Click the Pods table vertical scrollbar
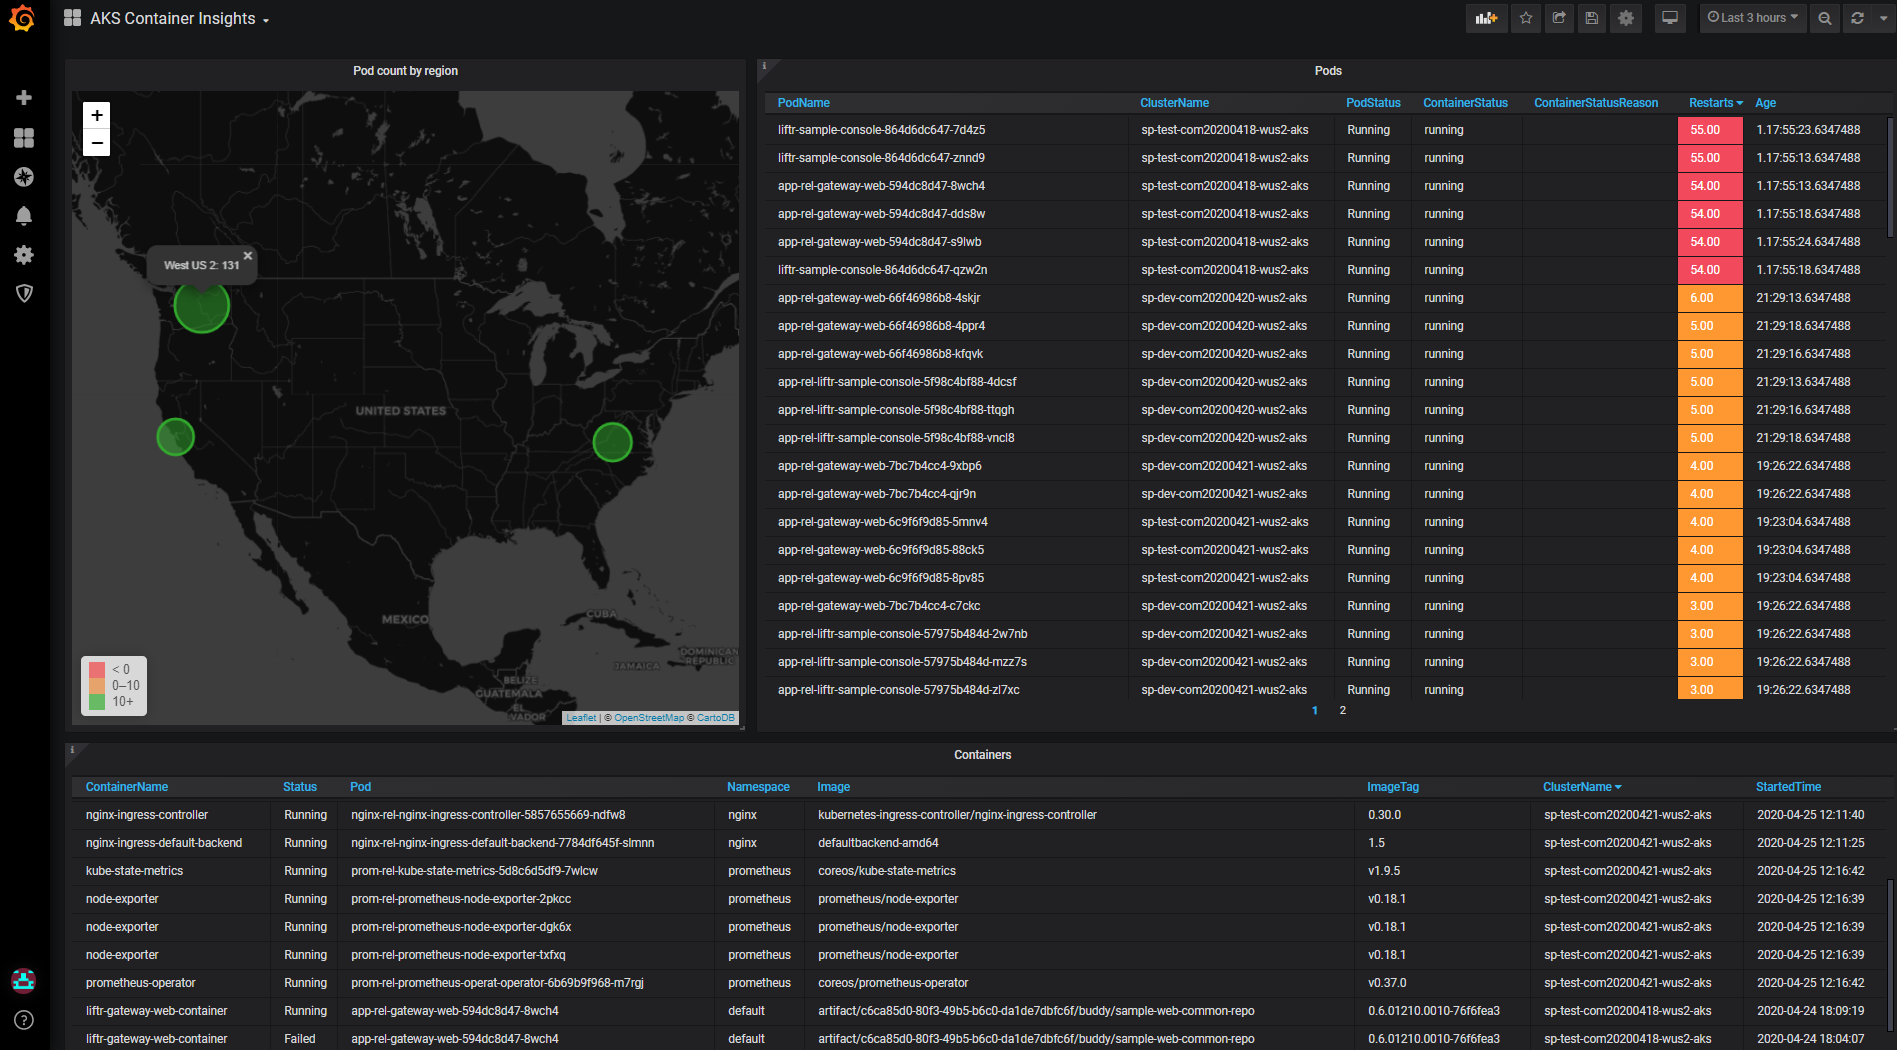This screenshot has height=1050, width=1897. click(1890, 177)
